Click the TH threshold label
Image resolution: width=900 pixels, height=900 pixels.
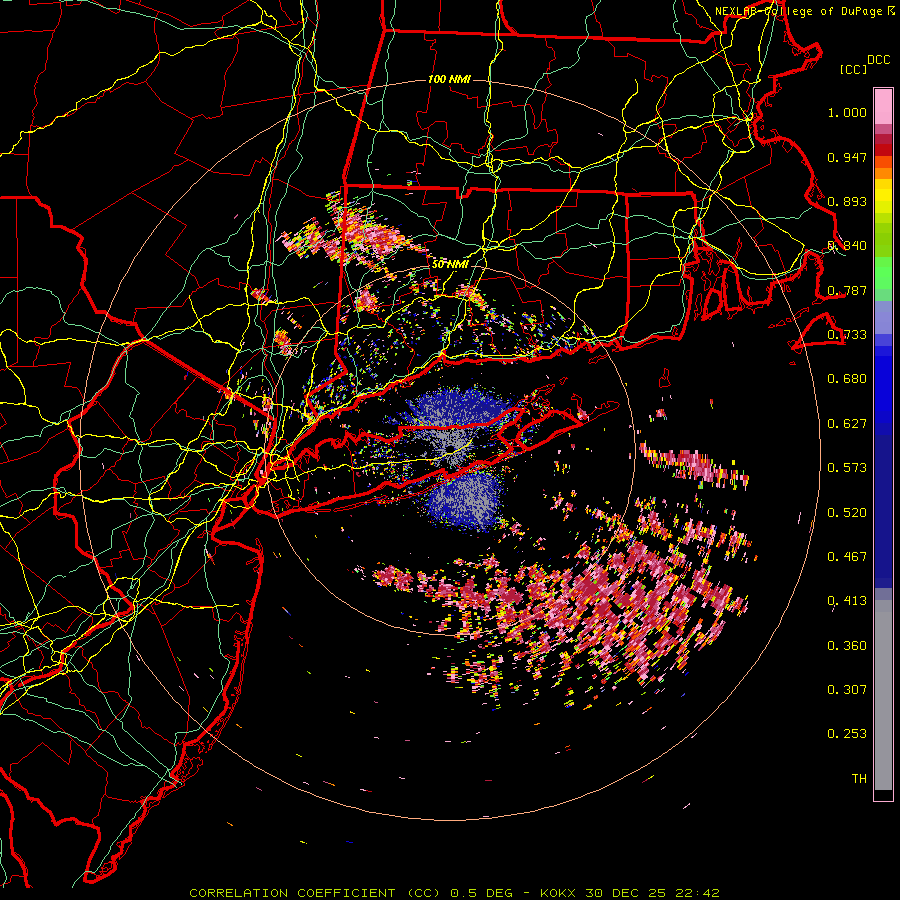[859, 779]
